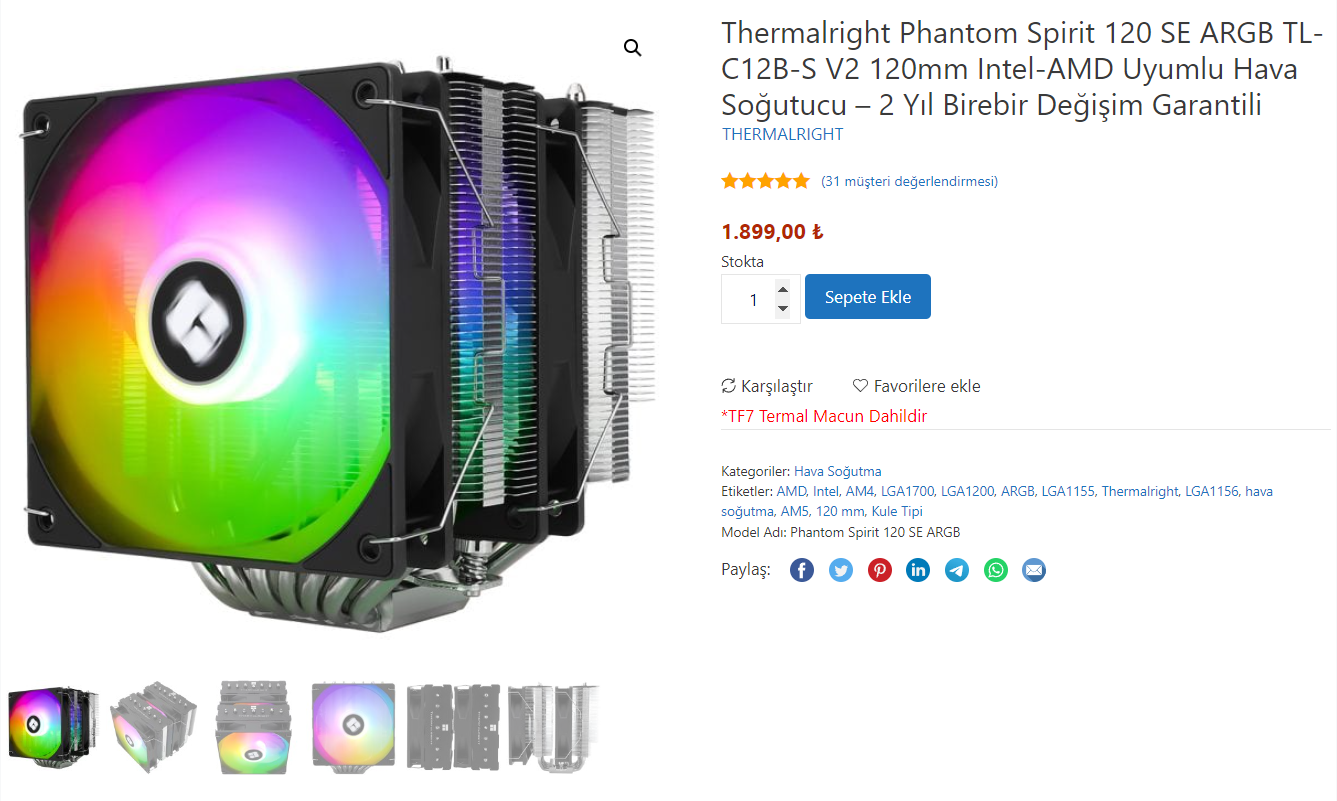
Task: Select the LGA1700 tag
Action: pos(907,491)
